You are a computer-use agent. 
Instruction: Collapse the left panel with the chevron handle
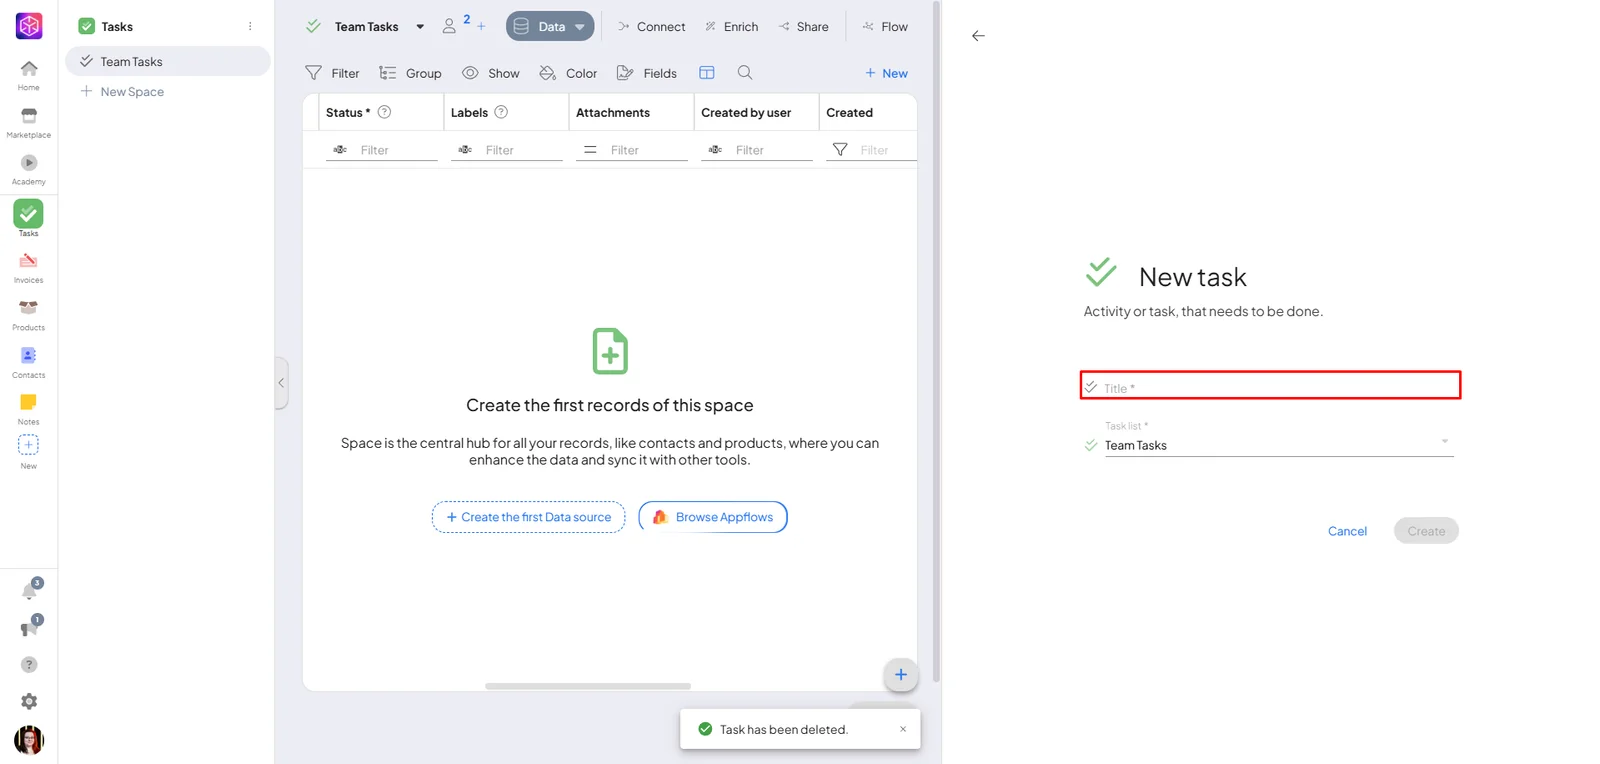tap(281, 383)
